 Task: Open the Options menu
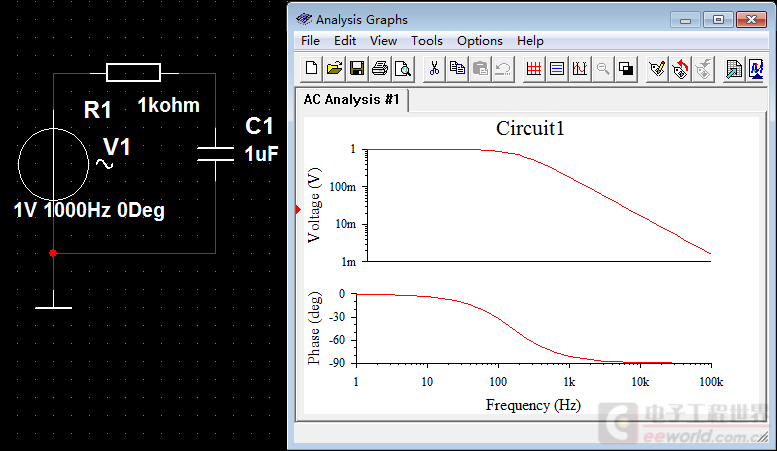click(x=480, y=41)
